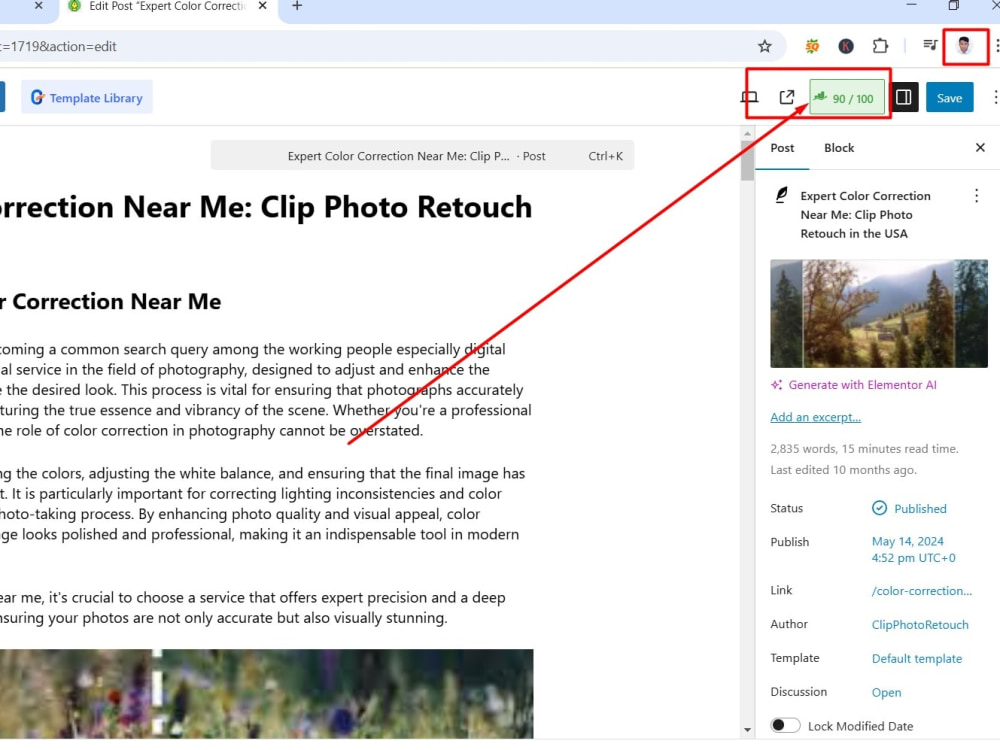Edit publish date May 14, 2024
Viewport: 1000px width, 750px height.
913,549
